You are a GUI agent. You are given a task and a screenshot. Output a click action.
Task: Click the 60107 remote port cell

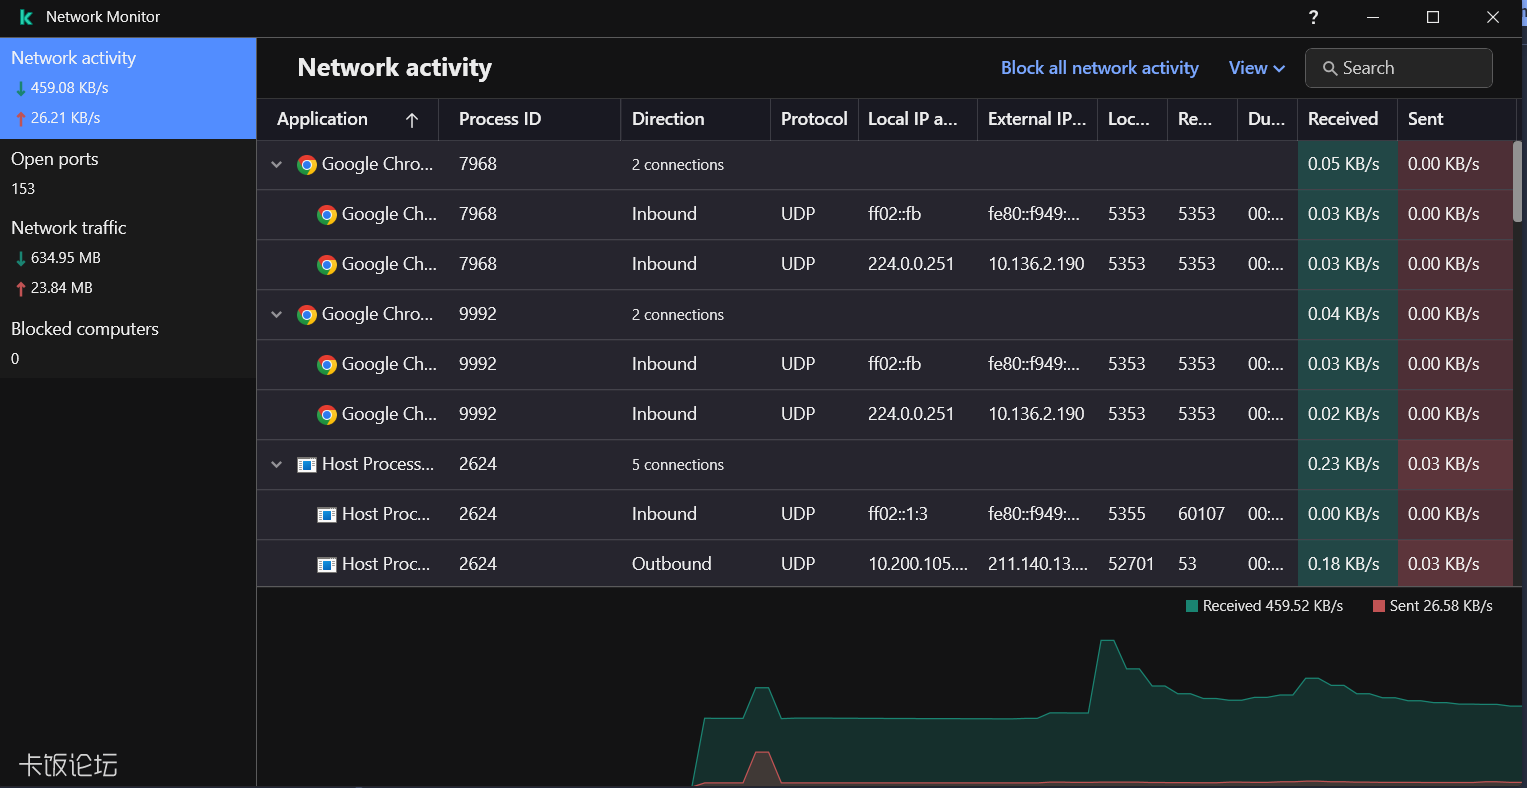click(1201, 514)
